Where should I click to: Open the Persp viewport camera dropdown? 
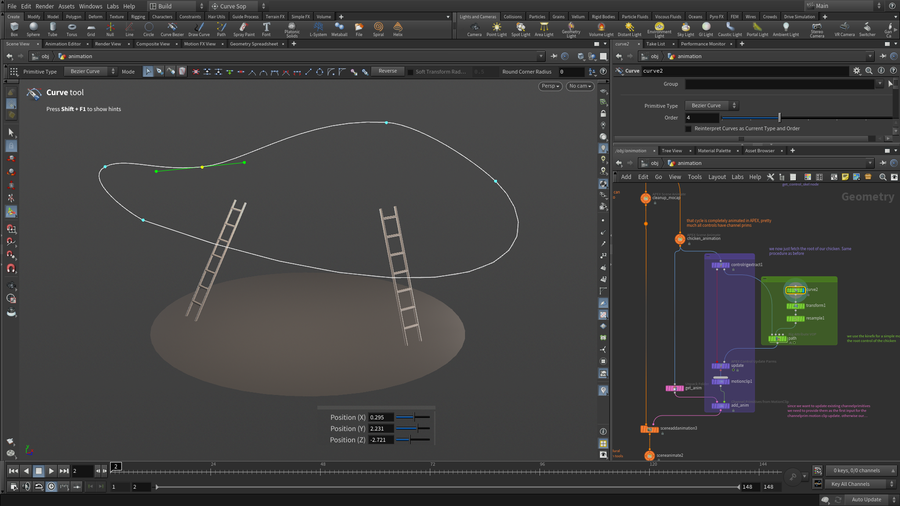click(x=550, y=86)
